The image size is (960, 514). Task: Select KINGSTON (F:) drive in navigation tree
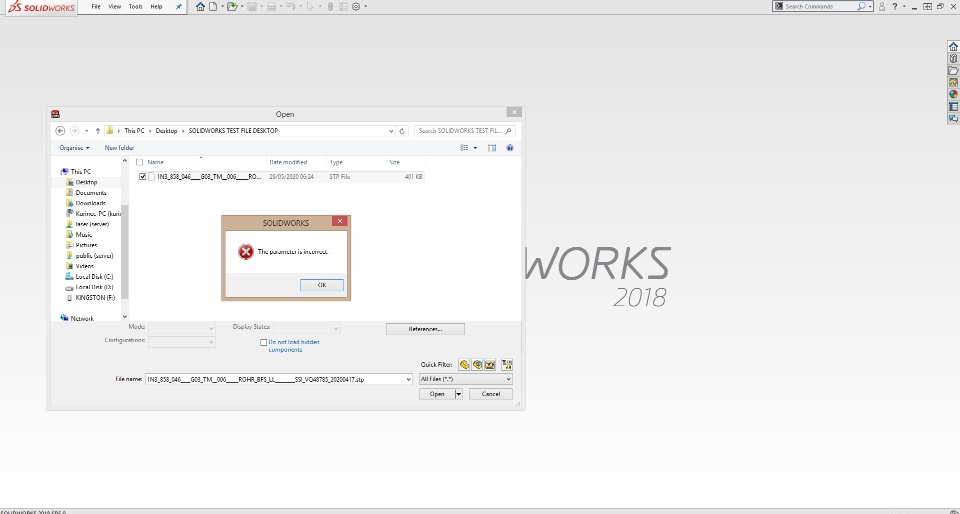pyautogui.click(x=95, y=297)
